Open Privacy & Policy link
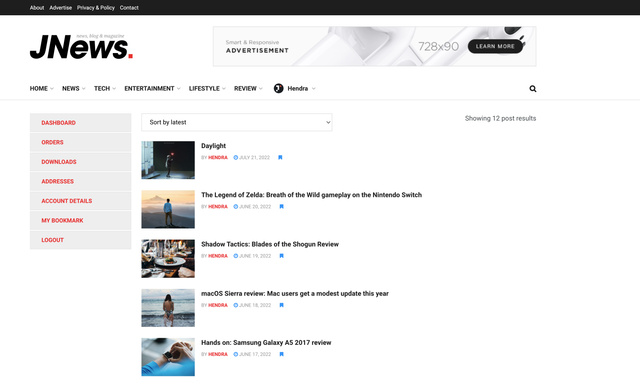This screenshot has width=640, height=385. 96,8
